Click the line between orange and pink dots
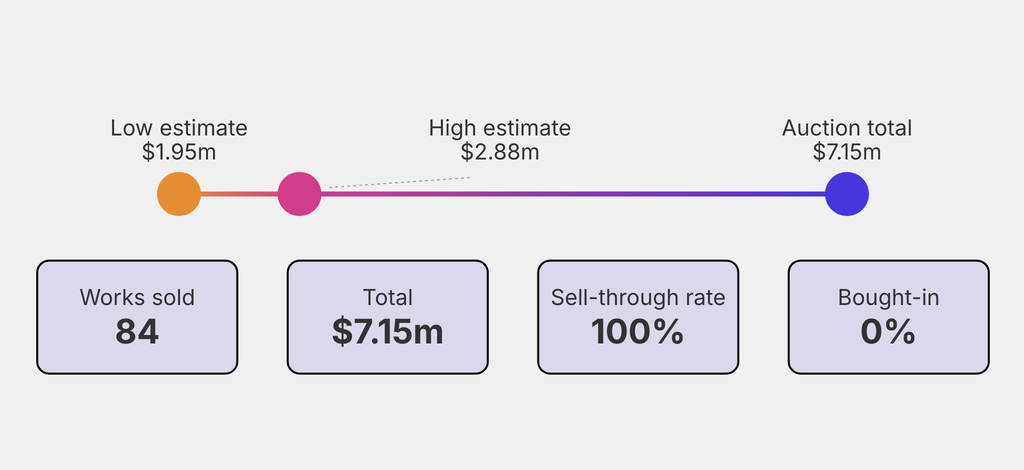The width and height of the screenshot is (1024, 470). [x=239, y=194]
